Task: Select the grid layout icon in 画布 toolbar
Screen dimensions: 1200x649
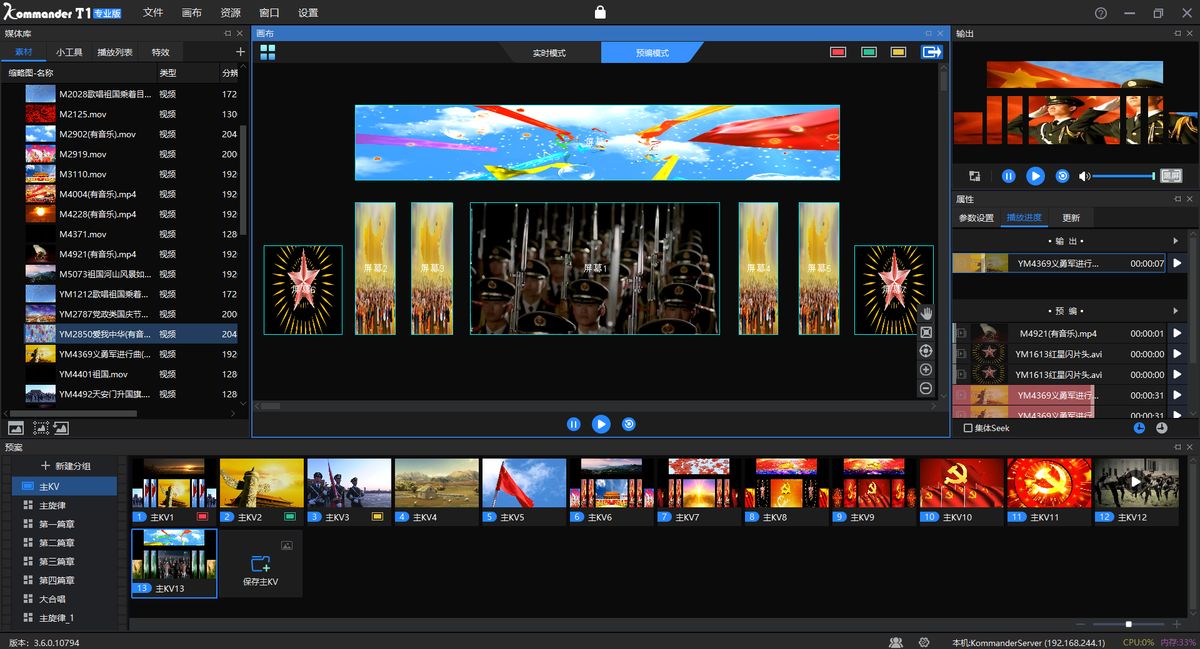Action: pyautogui.click(x=268, y=51)
